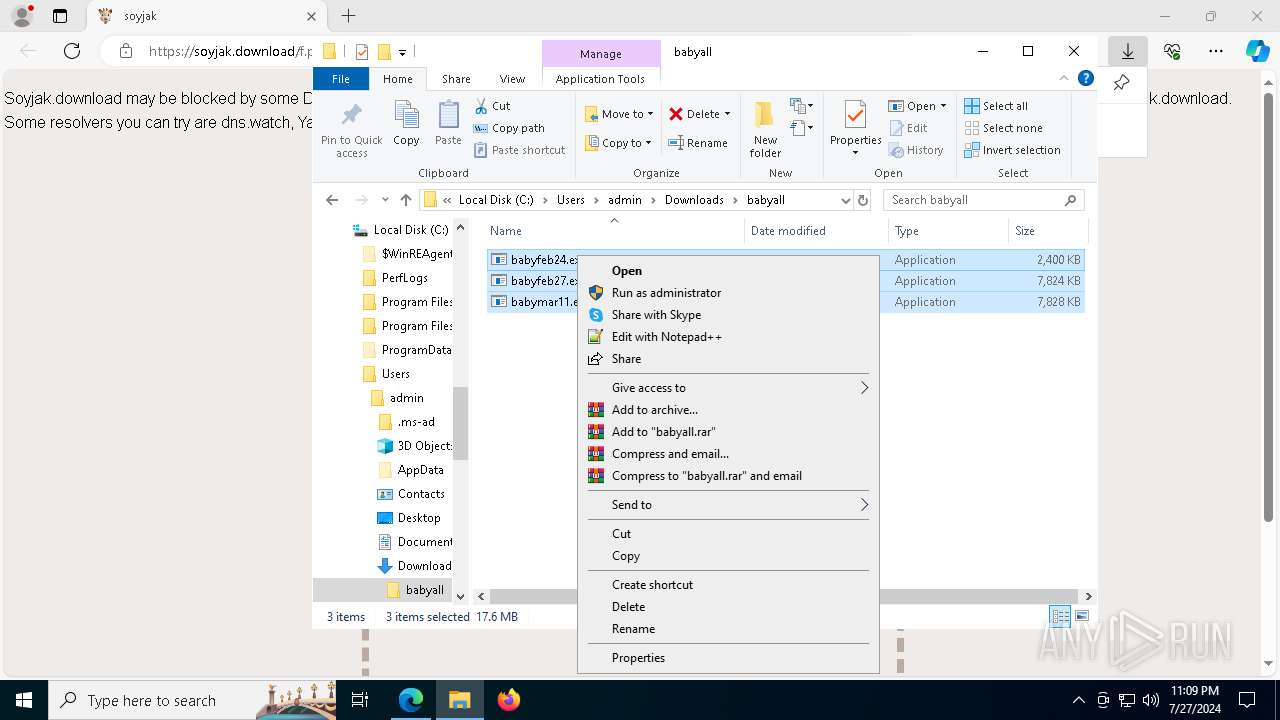Screen dimensions: 1280x720
Task: Expand the Give access to submenu
Action: [x=728, y=388]
